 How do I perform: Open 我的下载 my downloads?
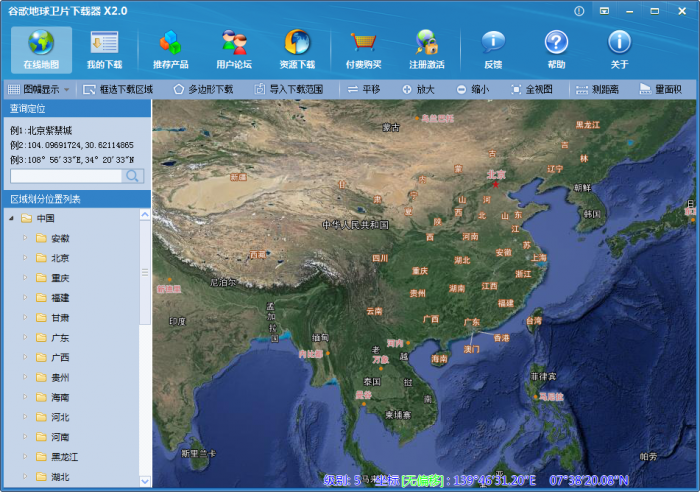tap(104, 50)
